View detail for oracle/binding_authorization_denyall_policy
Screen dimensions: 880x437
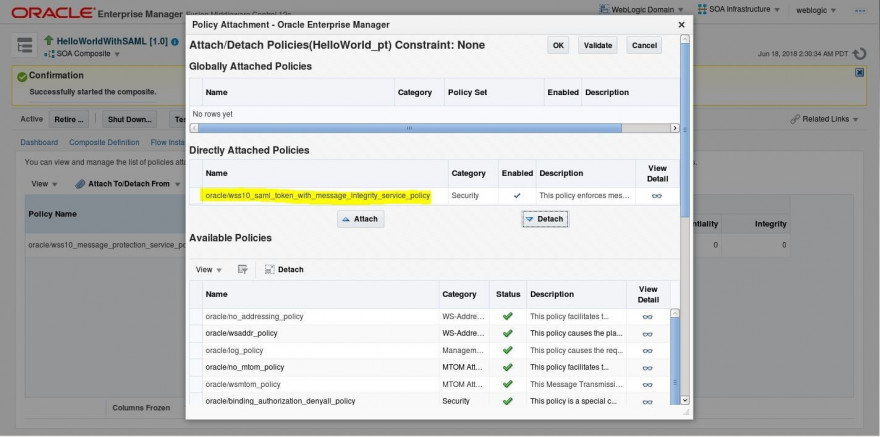[x=648, y=402]
